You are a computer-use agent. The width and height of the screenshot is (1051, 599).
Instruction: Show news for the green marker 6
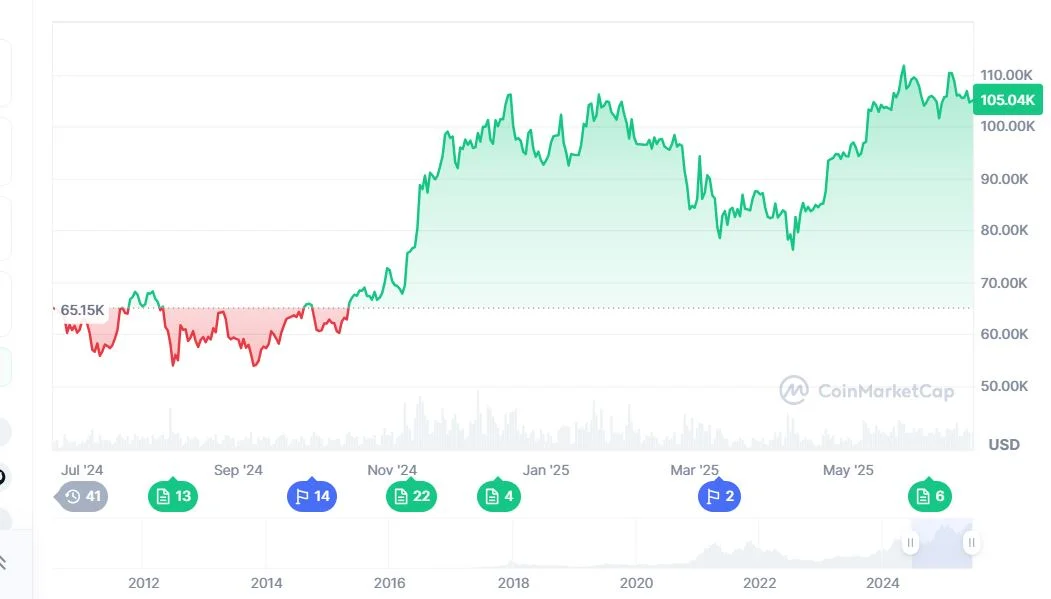[x=929, y=496]
